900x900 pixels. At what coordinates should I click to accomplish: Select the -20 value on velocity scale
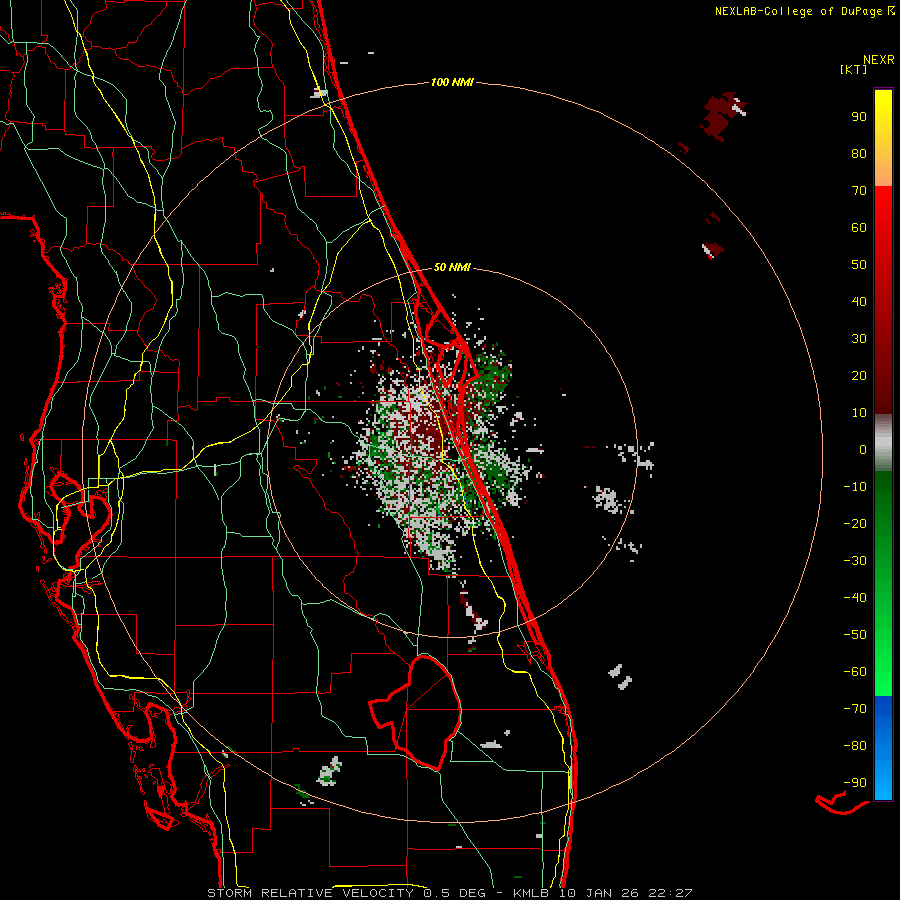[855, 523]
